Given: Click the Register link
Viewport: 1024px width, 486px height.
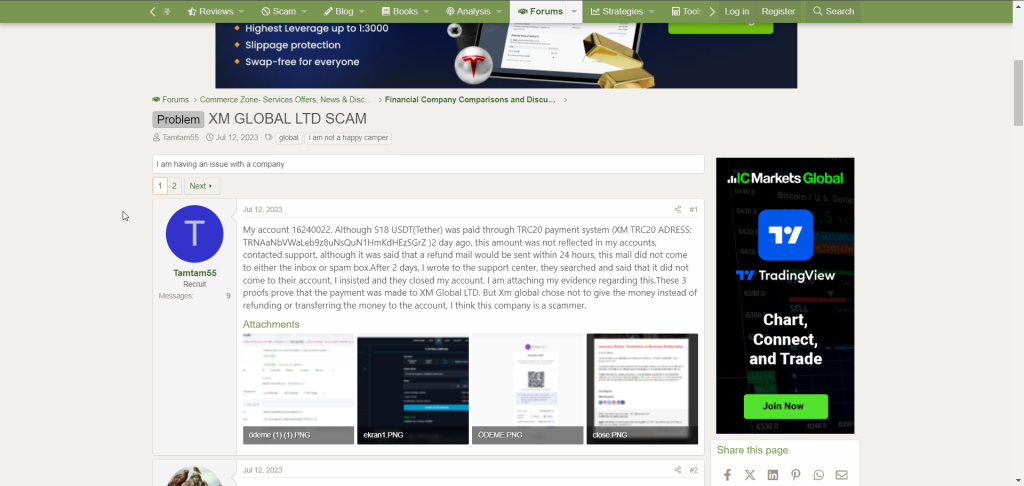Looking at the screenshot, I should pyautogui.click(x=778, y=11).
